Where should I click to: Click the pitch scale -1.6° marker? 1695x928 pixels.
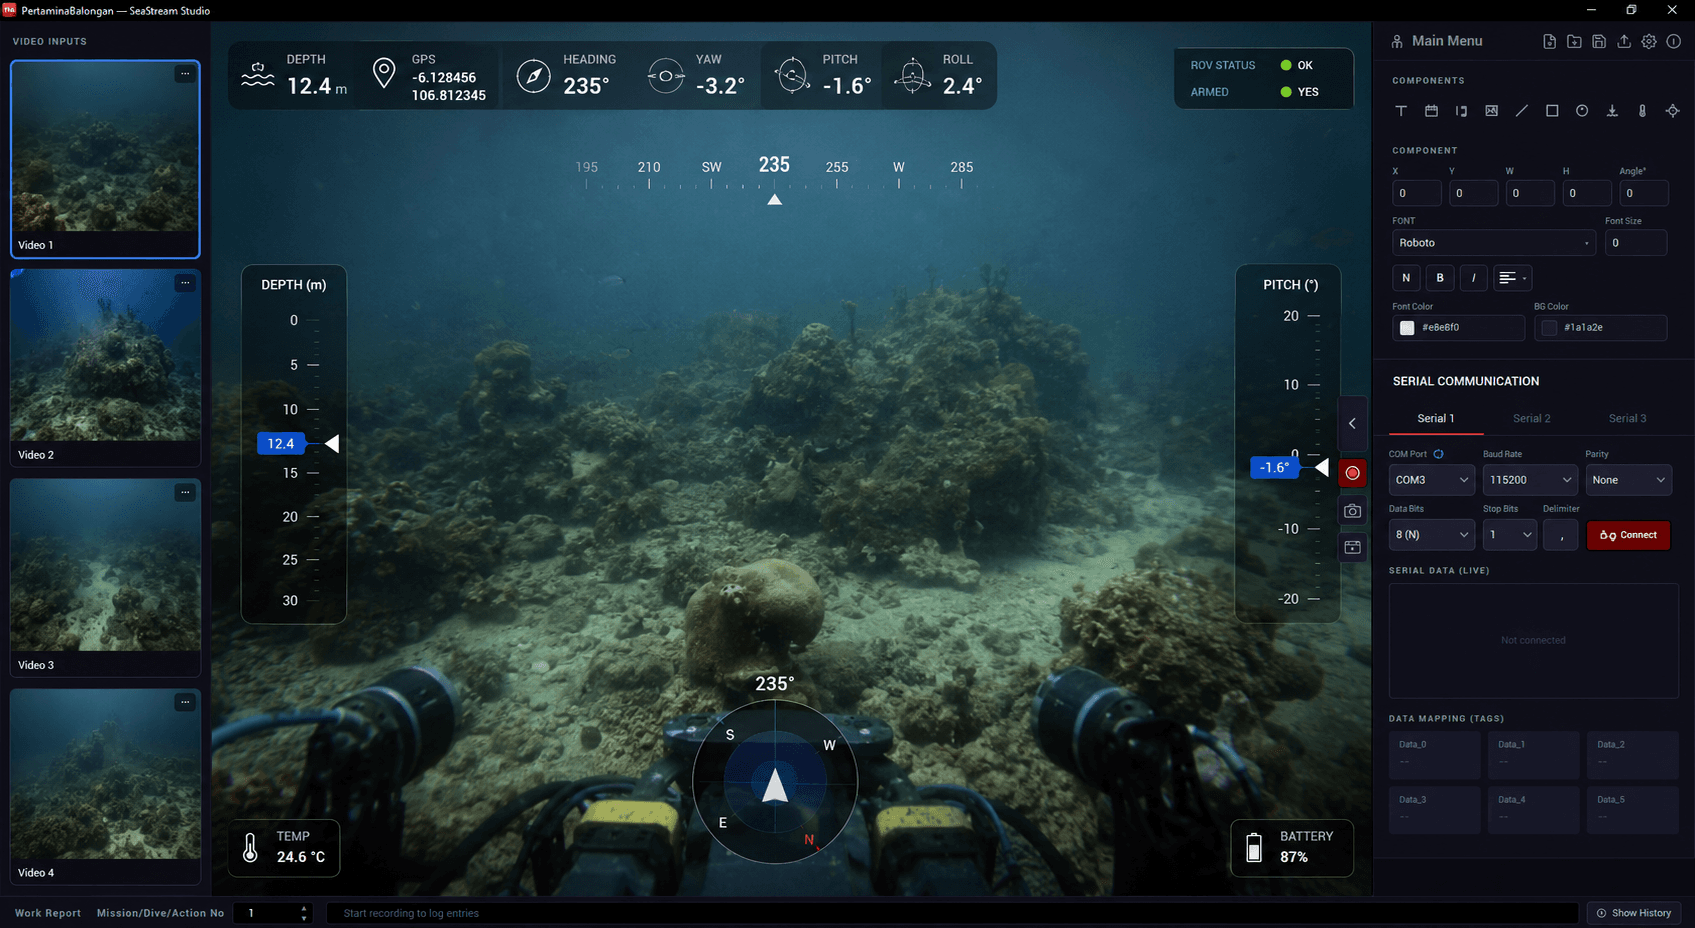pyautogui.click(x=1274, y=467)
